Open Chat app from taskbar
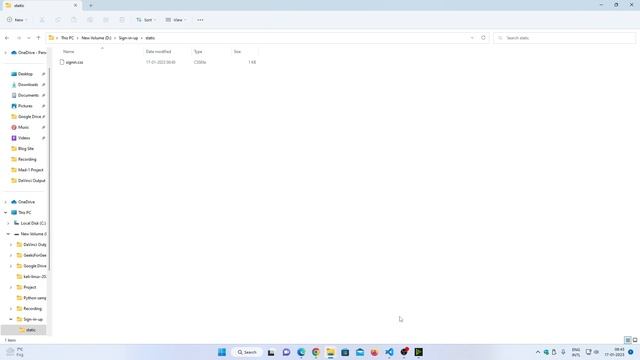This screenshot has width=640, height=360. coord(286,352)
